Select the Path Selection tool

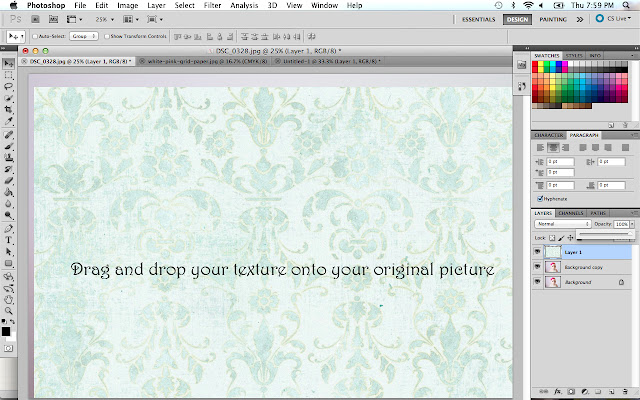point(8,252)
